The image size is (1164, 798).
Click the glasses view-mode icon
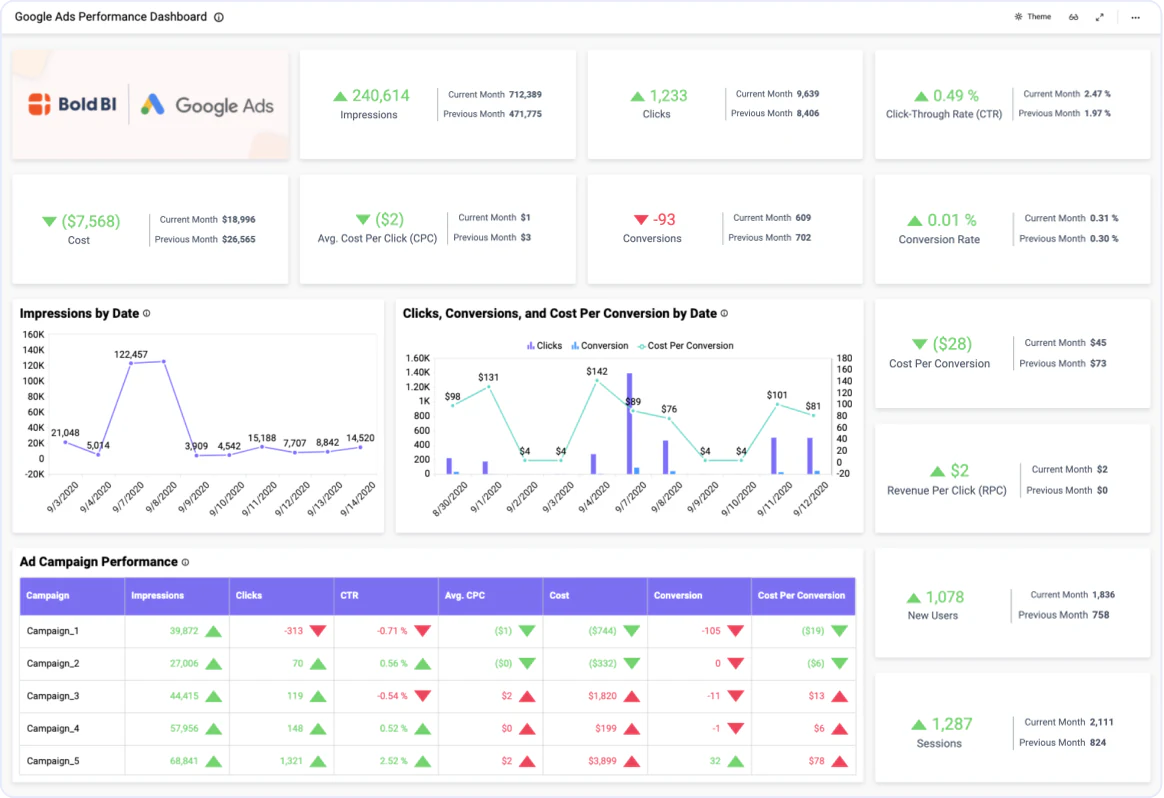point(1073,17)
